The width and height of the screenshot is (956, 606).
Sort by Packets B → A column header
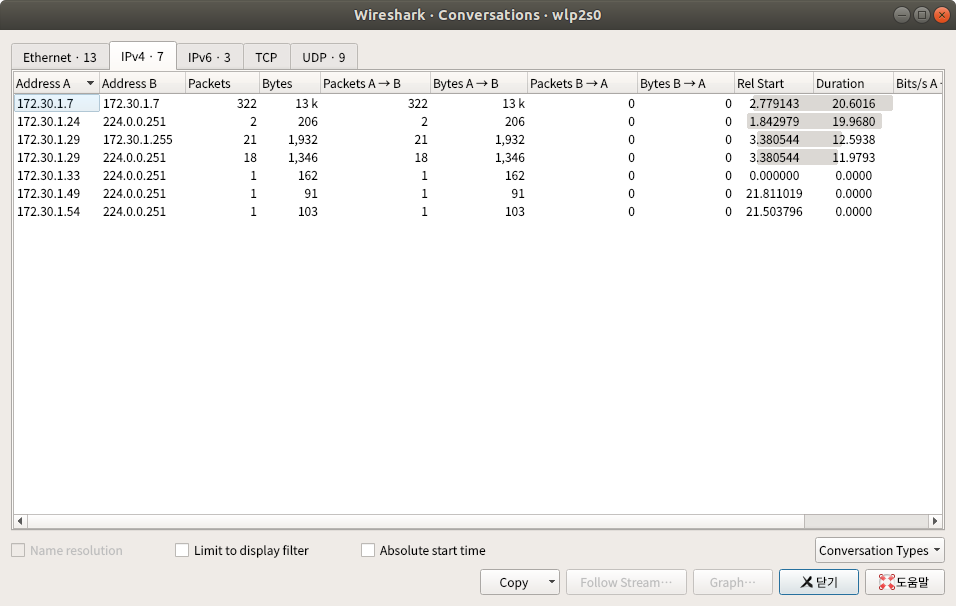click(x=582, y=84)
